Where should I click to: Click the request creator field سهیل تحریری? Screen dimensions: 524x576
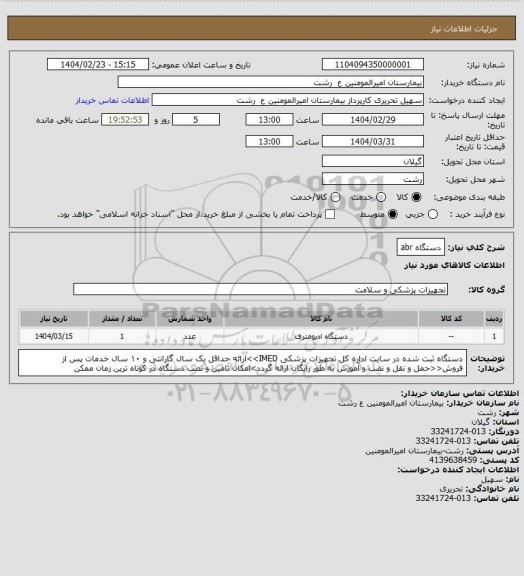(x=288, y=100)
